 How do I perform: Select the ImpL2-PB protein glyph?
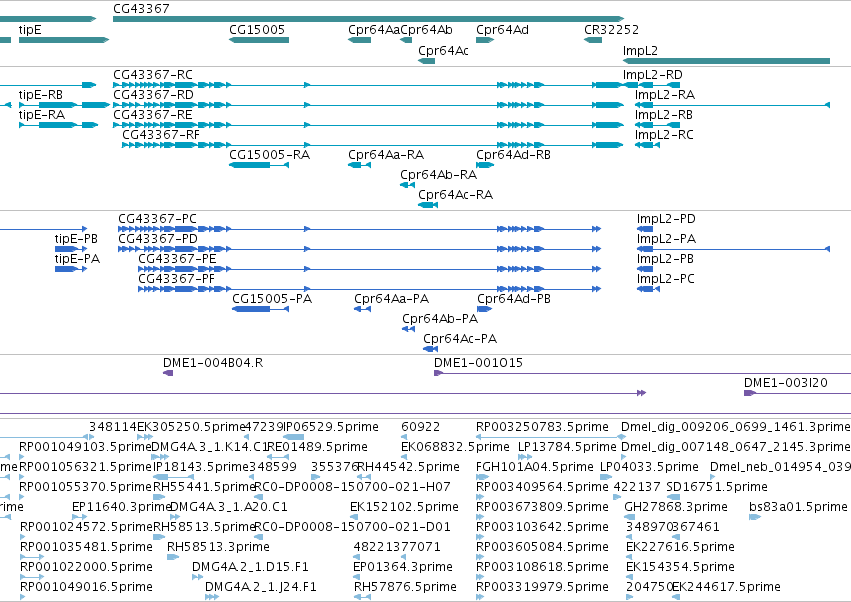coord(645,269)
